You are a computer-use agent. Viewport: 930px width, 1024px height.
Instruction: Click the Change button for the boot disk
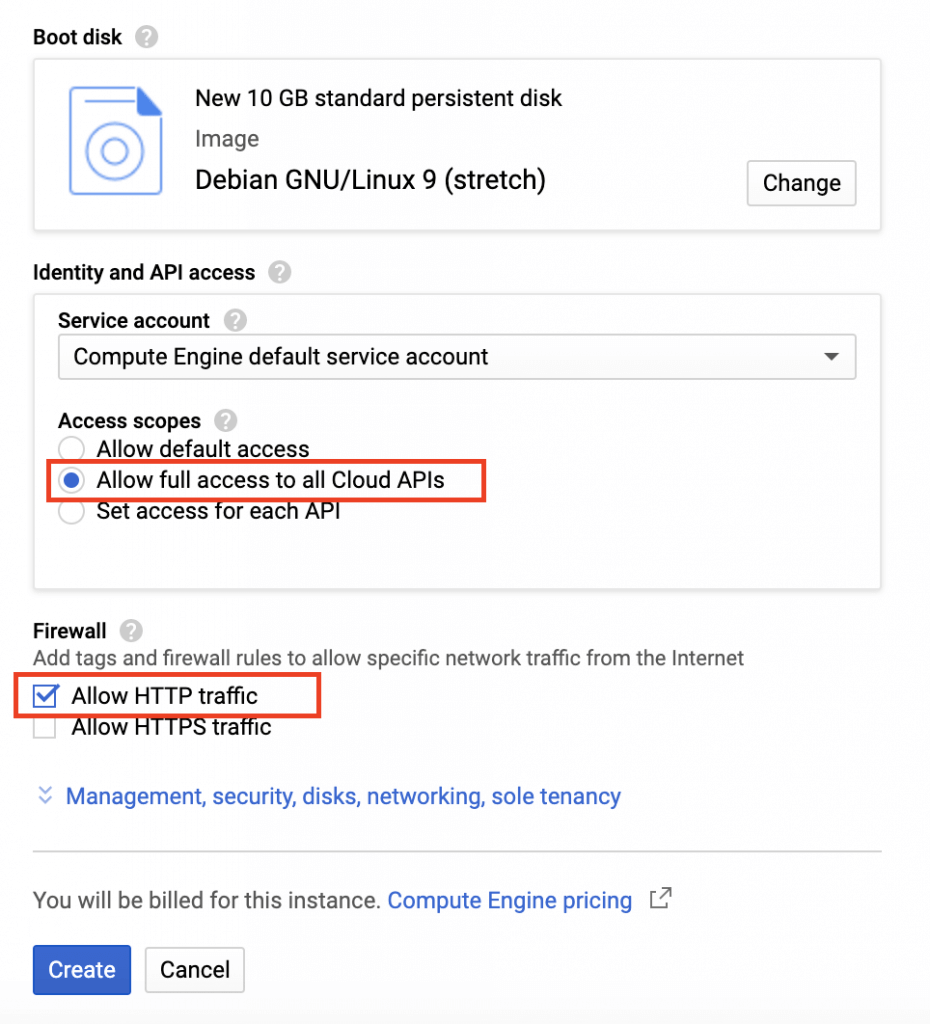click(x=801, y=183)
